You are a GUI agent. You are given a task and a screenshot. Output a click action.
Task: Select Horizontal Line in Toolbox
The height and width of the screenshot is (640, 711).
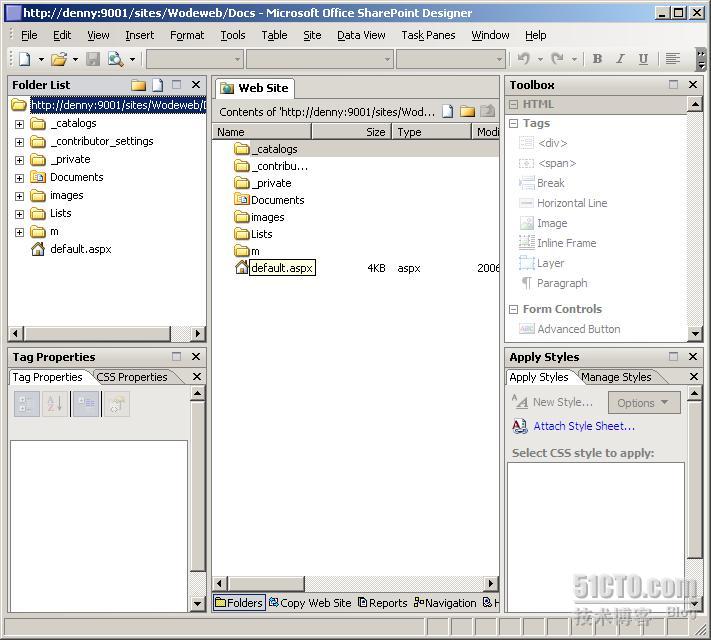563,203
